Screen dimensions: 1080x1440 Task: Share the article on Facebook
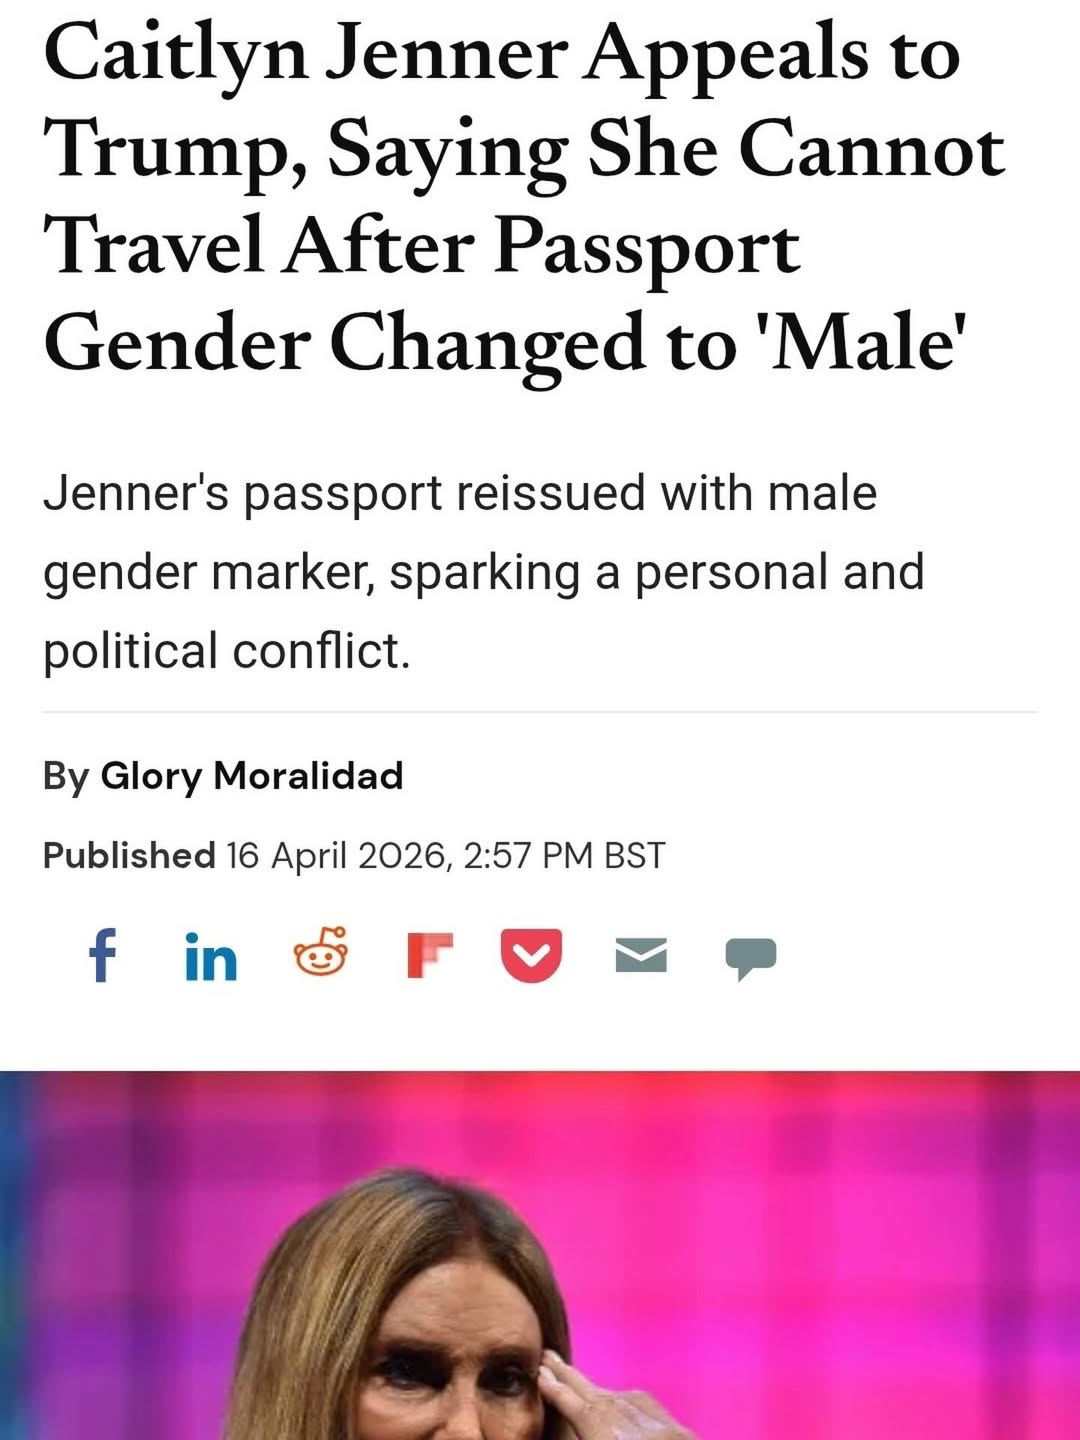(102, 956)
